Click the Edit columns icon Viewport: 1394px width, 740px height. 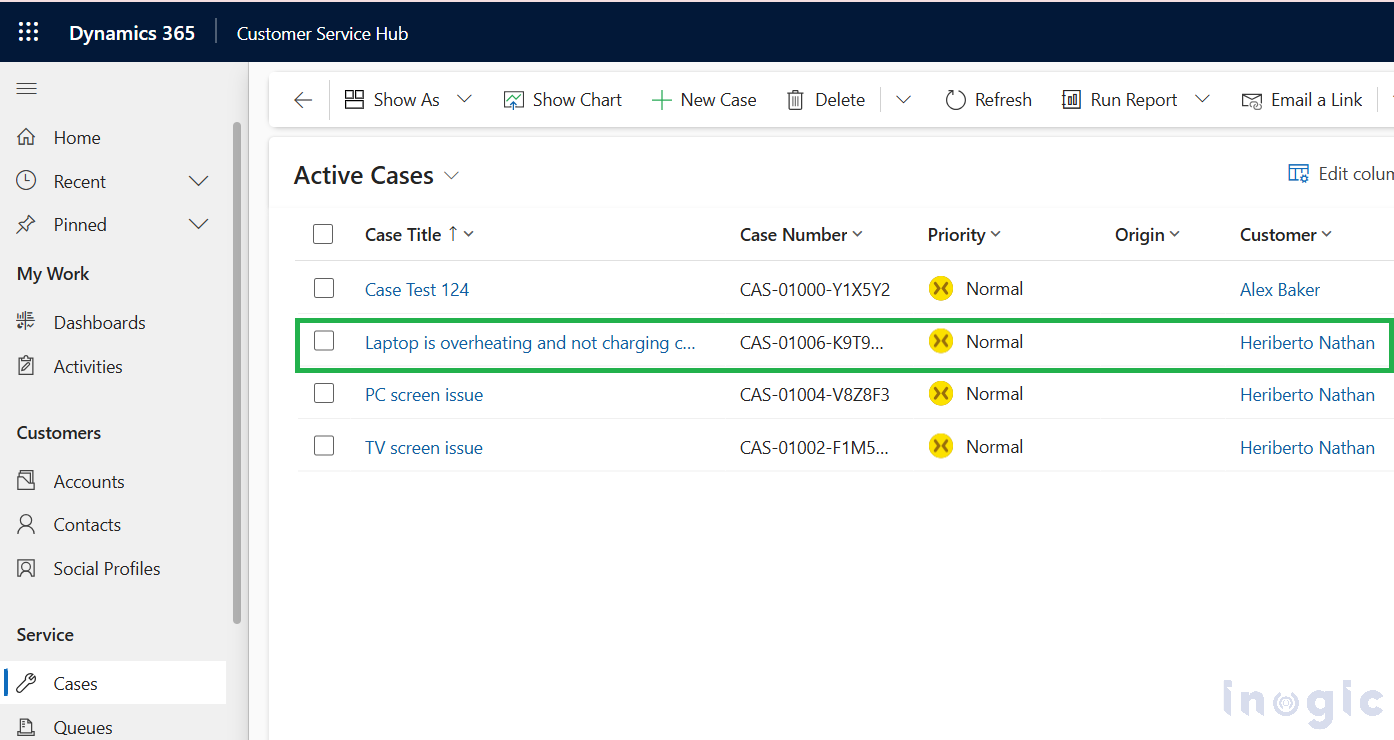click(1298, 174)
